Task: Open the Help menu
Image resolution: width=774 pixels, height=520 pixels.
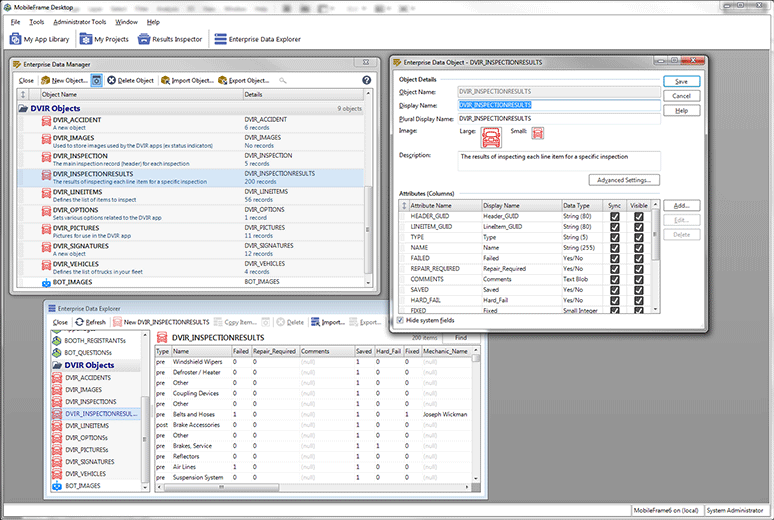Action: click(x=153, y=22)
